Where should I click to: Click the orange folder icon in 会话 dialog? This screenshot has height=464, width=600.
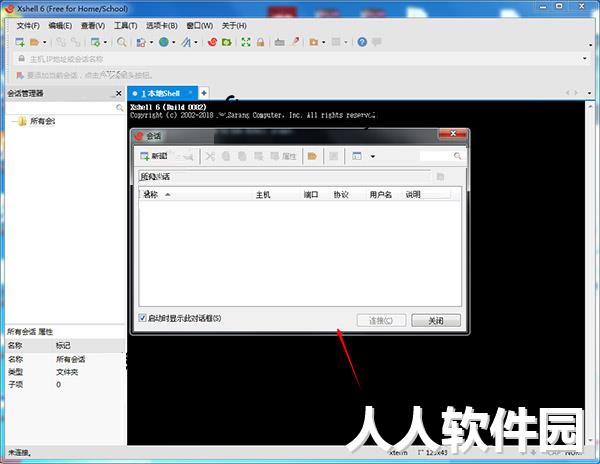tap(312, 156)
